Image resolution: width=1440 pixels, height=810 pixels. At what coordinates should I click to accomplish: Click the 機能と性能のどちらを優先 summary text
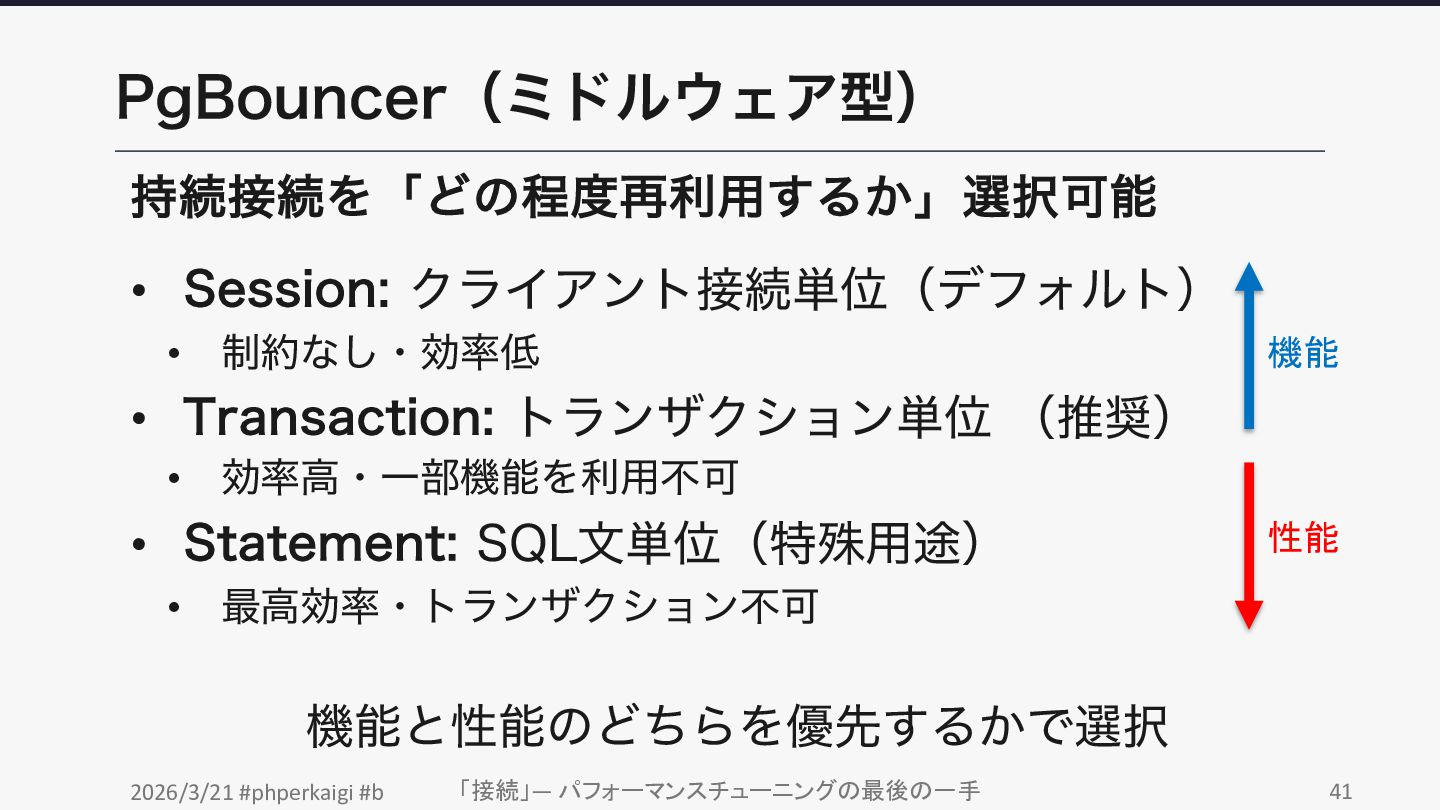coord(737,727)
